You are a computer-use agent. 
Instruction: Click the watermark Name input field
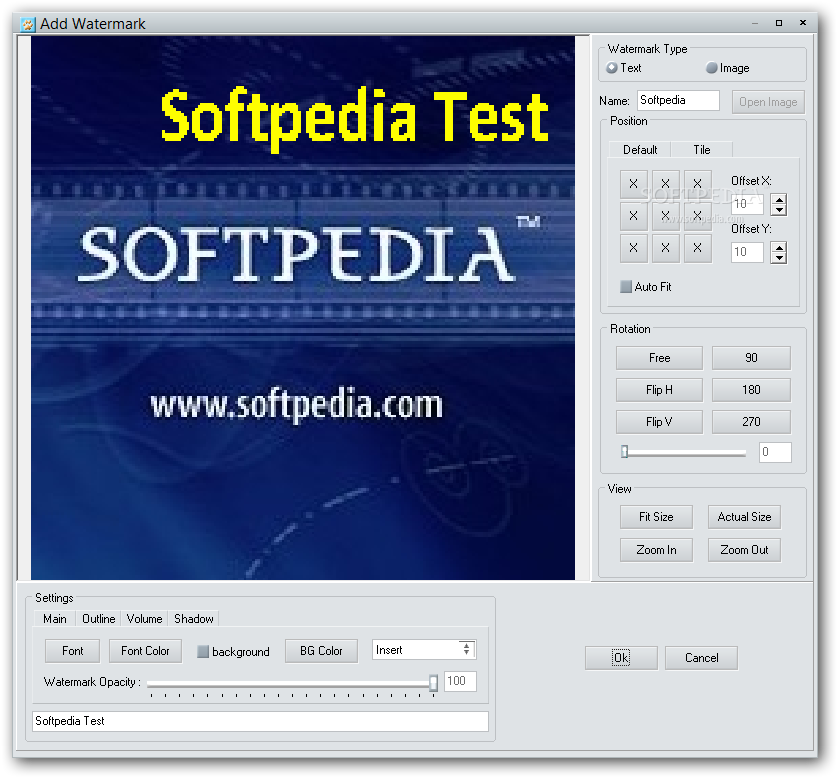[678, 100]
